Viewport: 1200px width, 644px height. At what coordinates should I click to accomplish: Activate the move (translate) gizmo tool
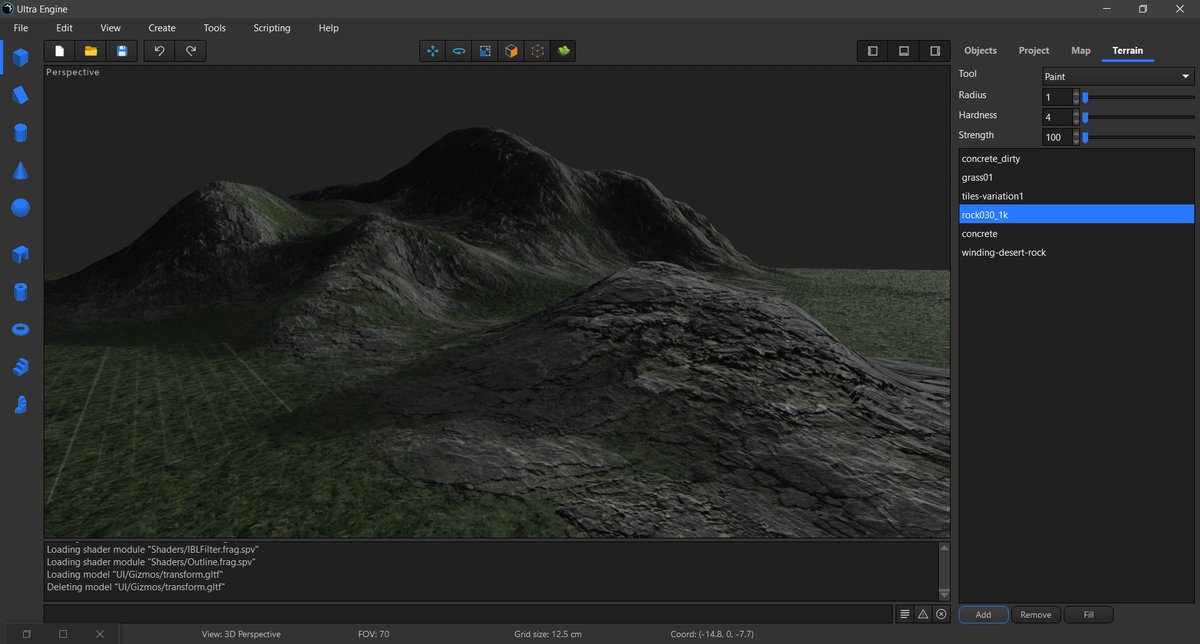point(433,50)
